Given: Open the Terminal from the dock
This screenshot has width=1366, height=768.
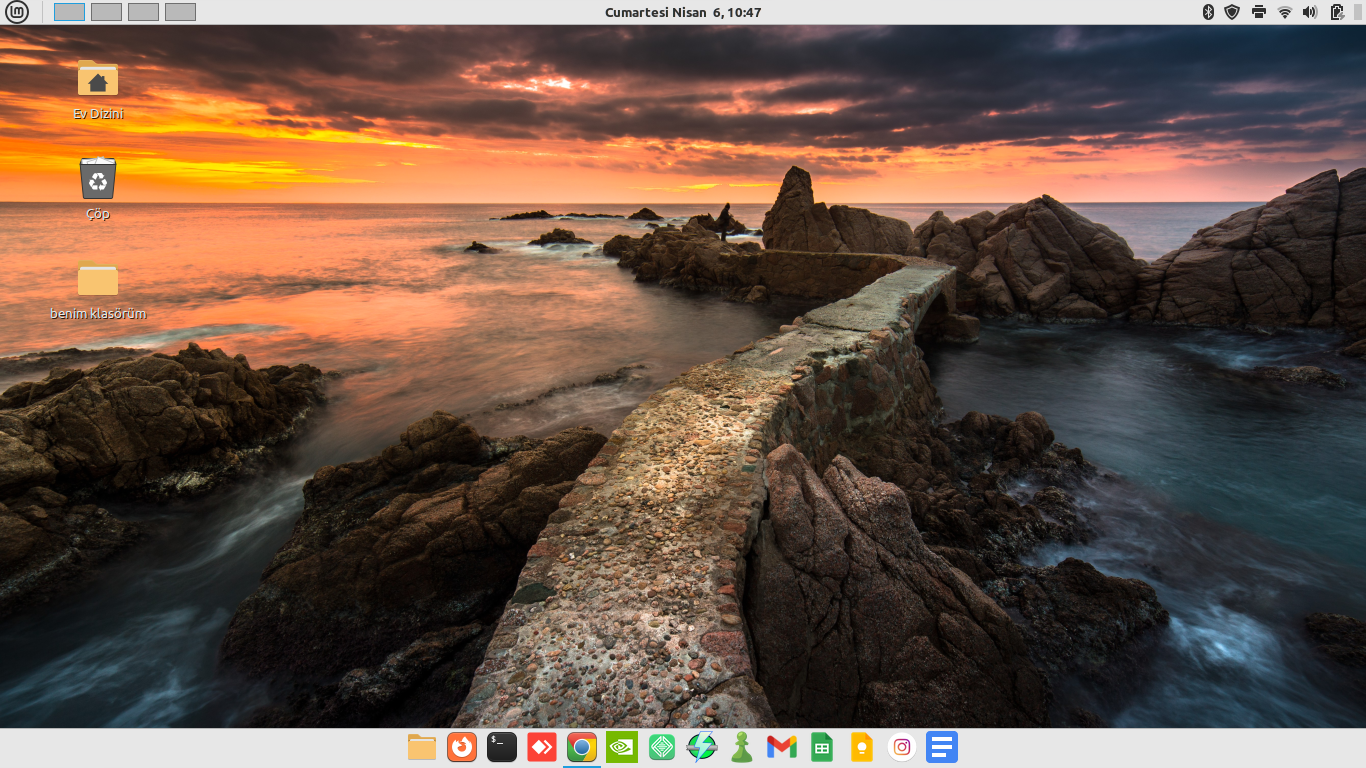Looking at the screenshot, I should click(x=502, y=747).
